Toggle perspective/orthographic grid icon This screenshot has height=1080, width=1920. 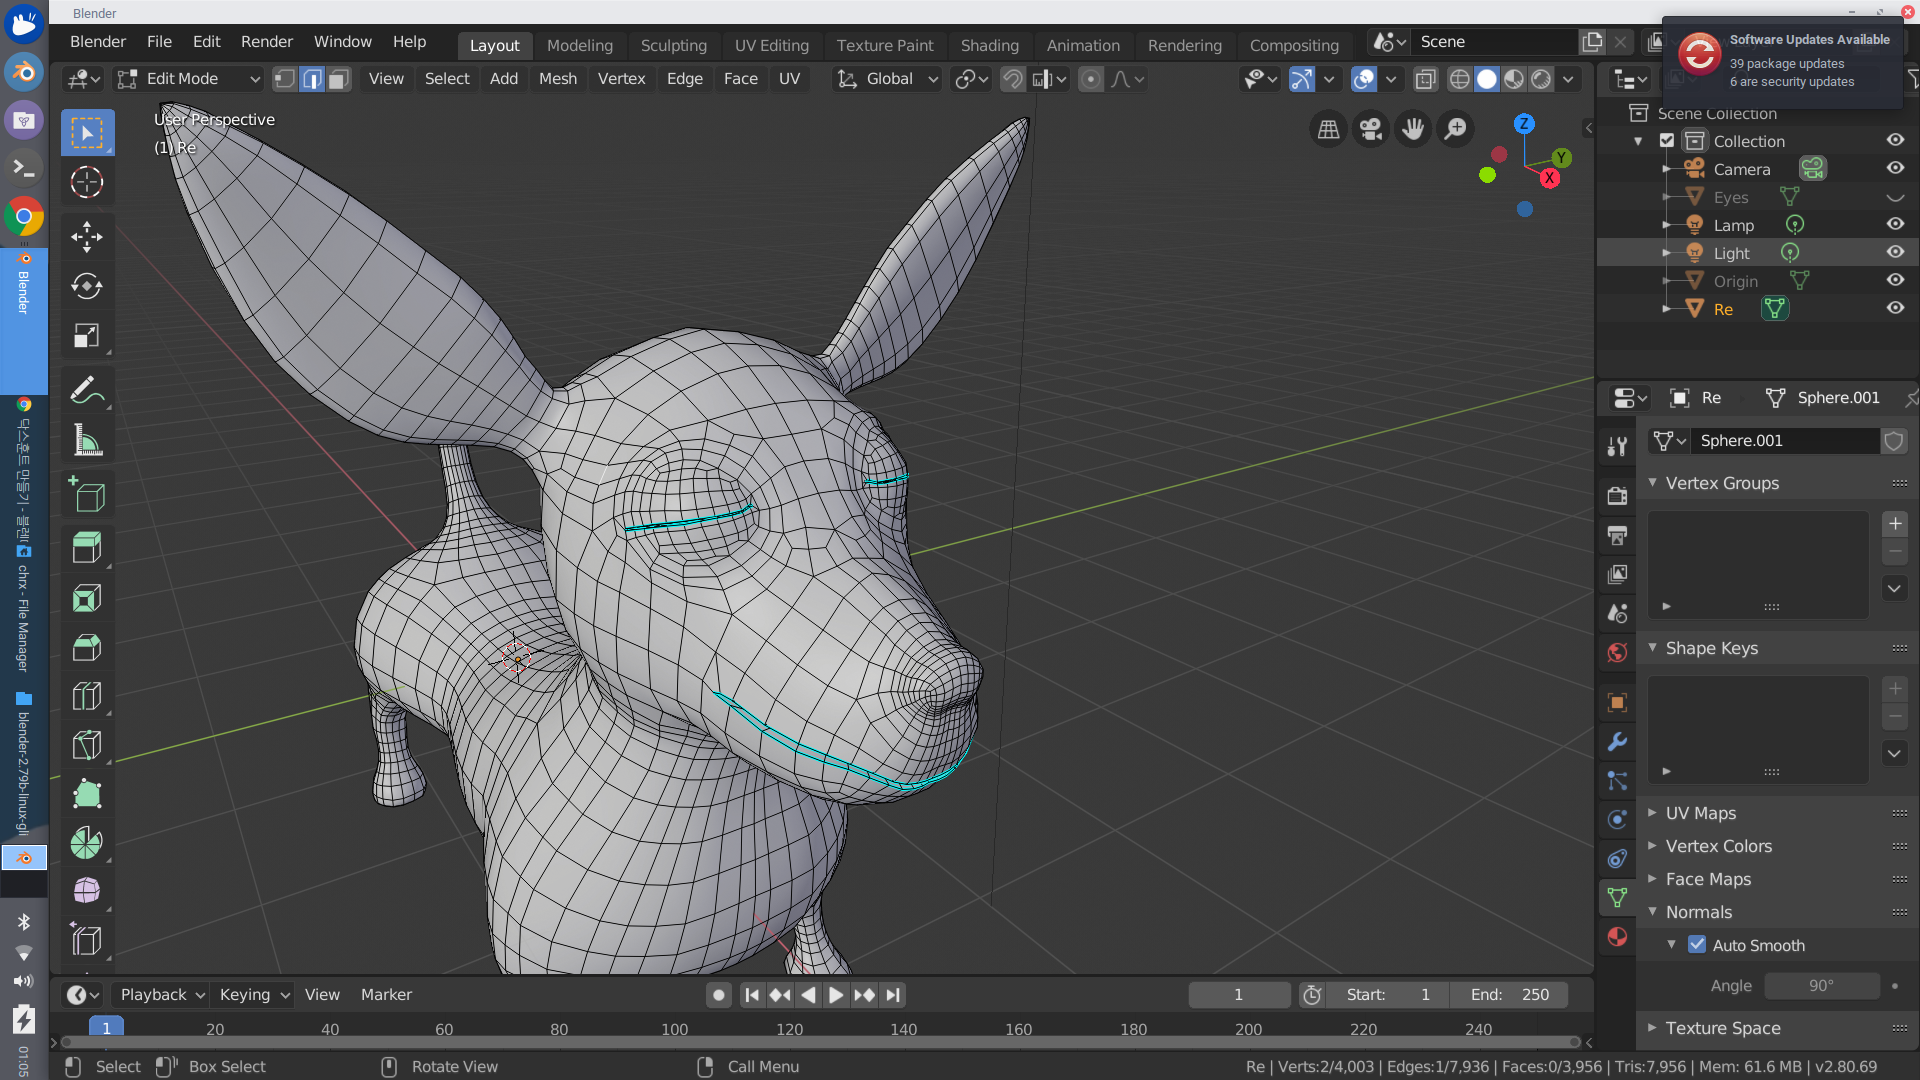pyautogui.click(x=1328, y=129)
